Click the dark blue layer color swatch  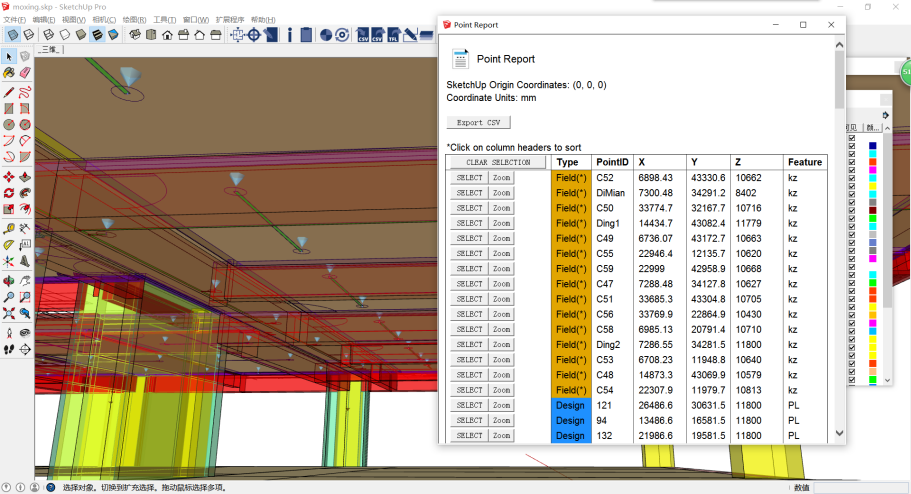coord(872,146)
